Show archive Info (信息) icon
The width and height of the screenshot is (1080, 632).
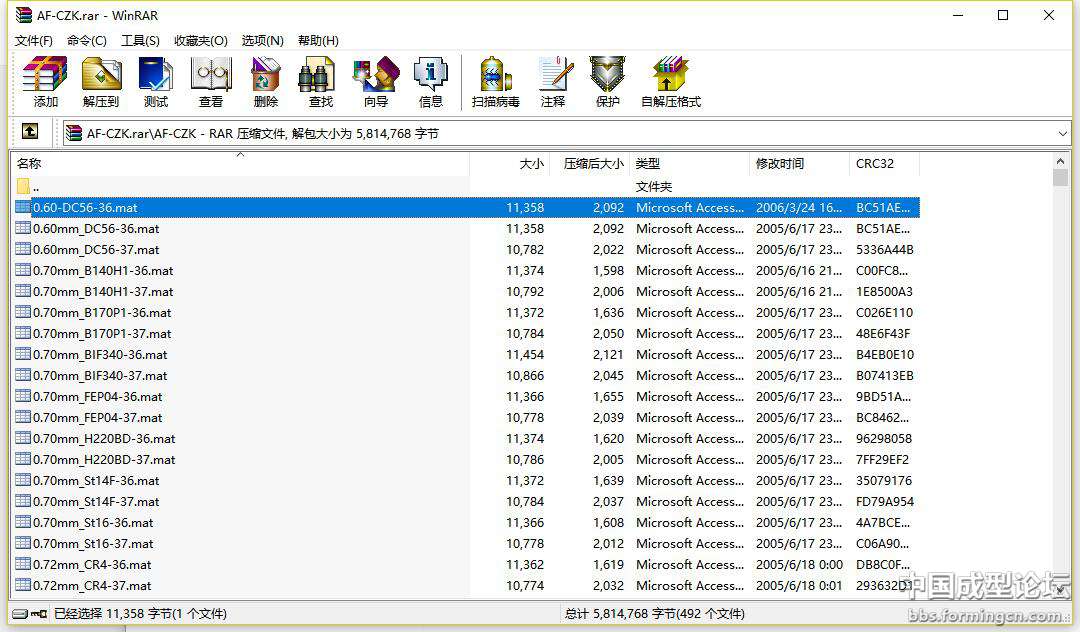click(431, 80)
